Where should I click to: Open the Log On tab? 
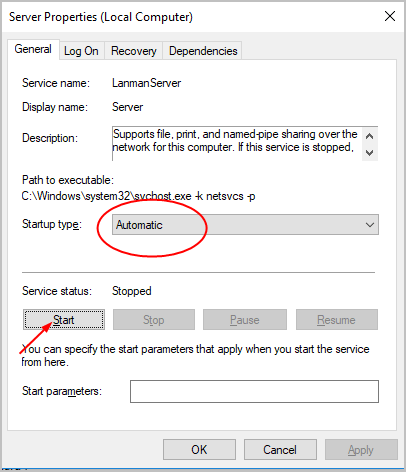tap(81, 51)
